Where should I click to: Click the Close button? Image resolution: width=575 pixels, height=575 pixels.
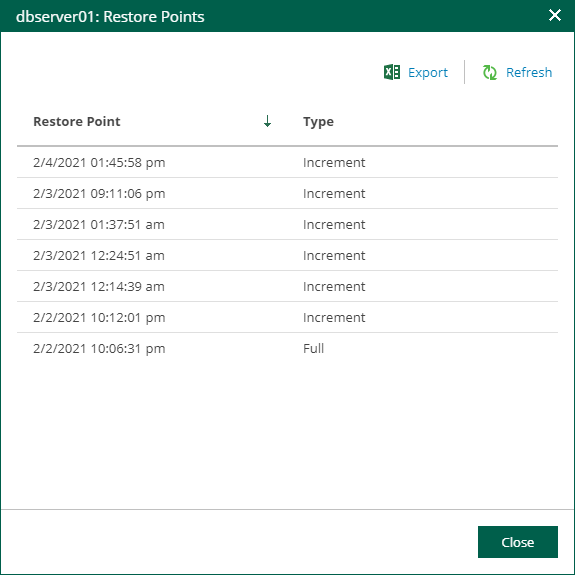click(x=517, y=542)
